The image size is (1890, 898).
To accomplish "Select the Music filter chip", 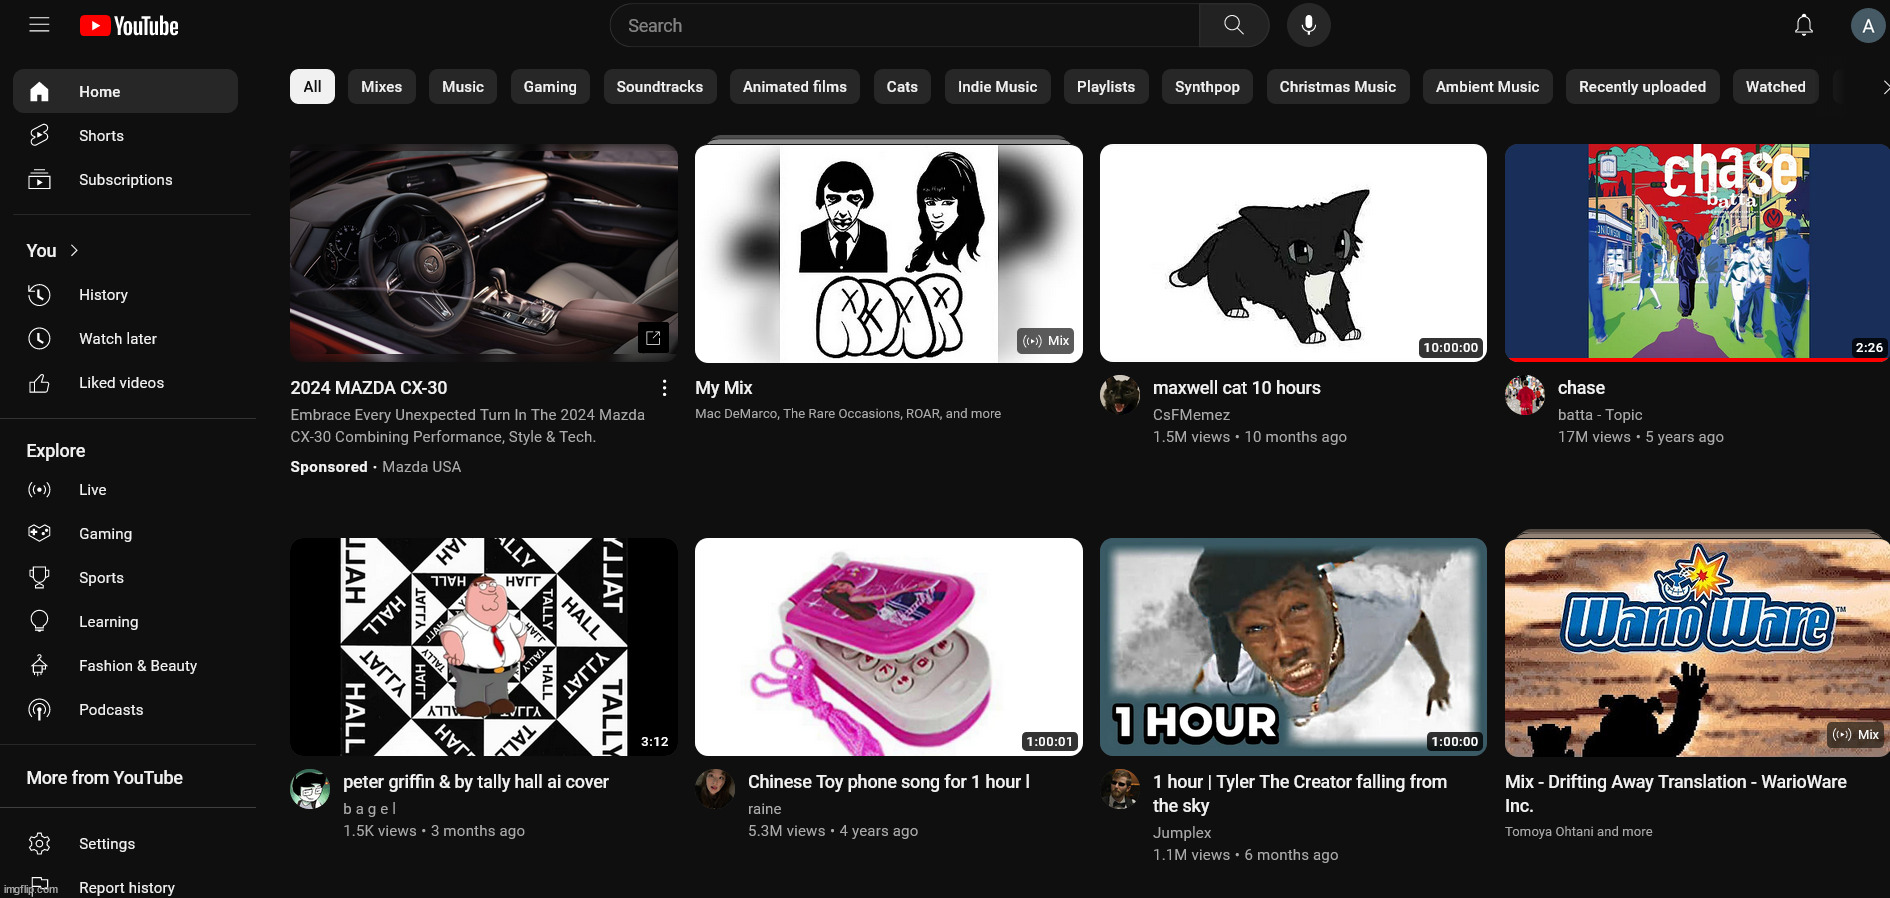I will click(463, 87).
